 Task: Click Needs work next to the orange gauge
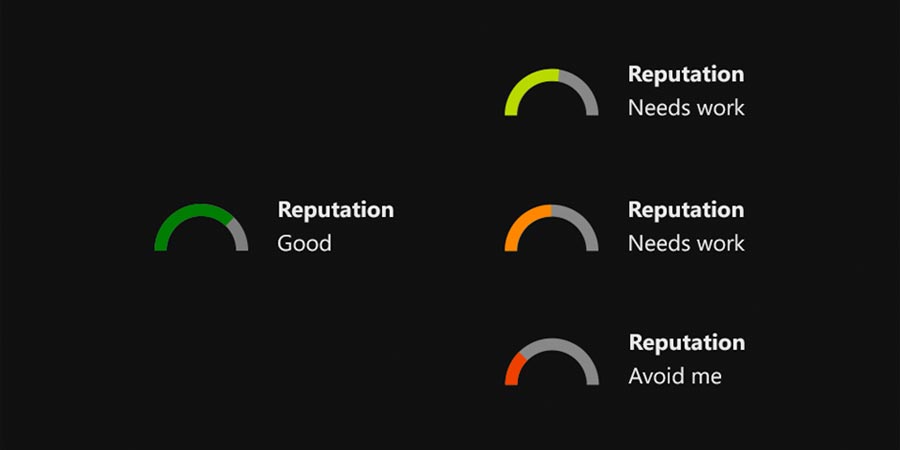(x=686, y=243)
